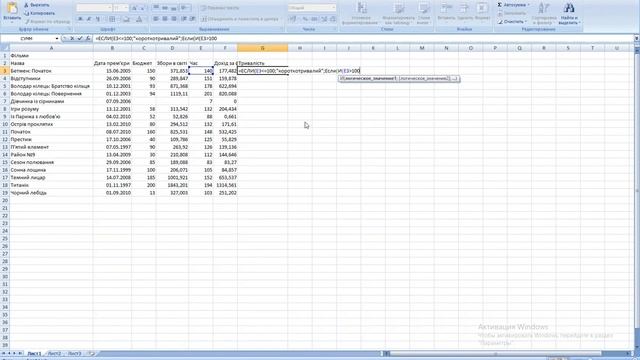
Task: Confirm formula with the checkmark button
Action: coord(80,38)
